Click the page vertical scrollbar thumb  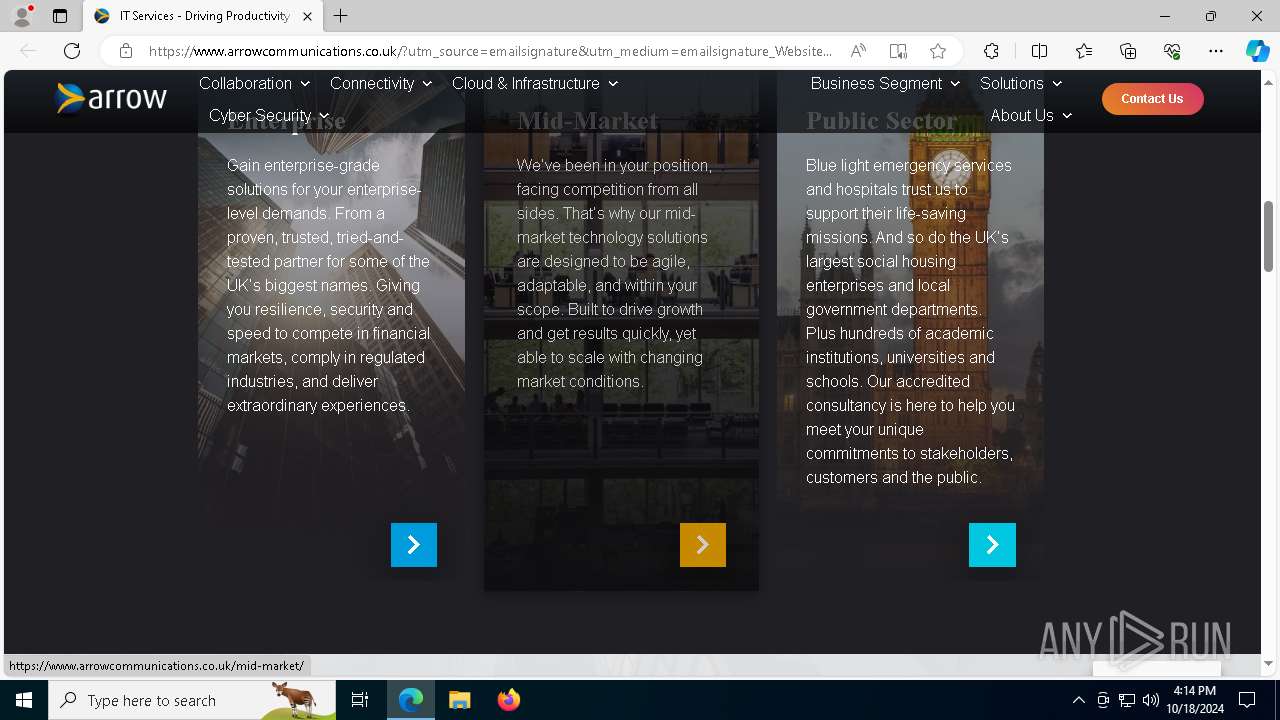[1269, 237]
